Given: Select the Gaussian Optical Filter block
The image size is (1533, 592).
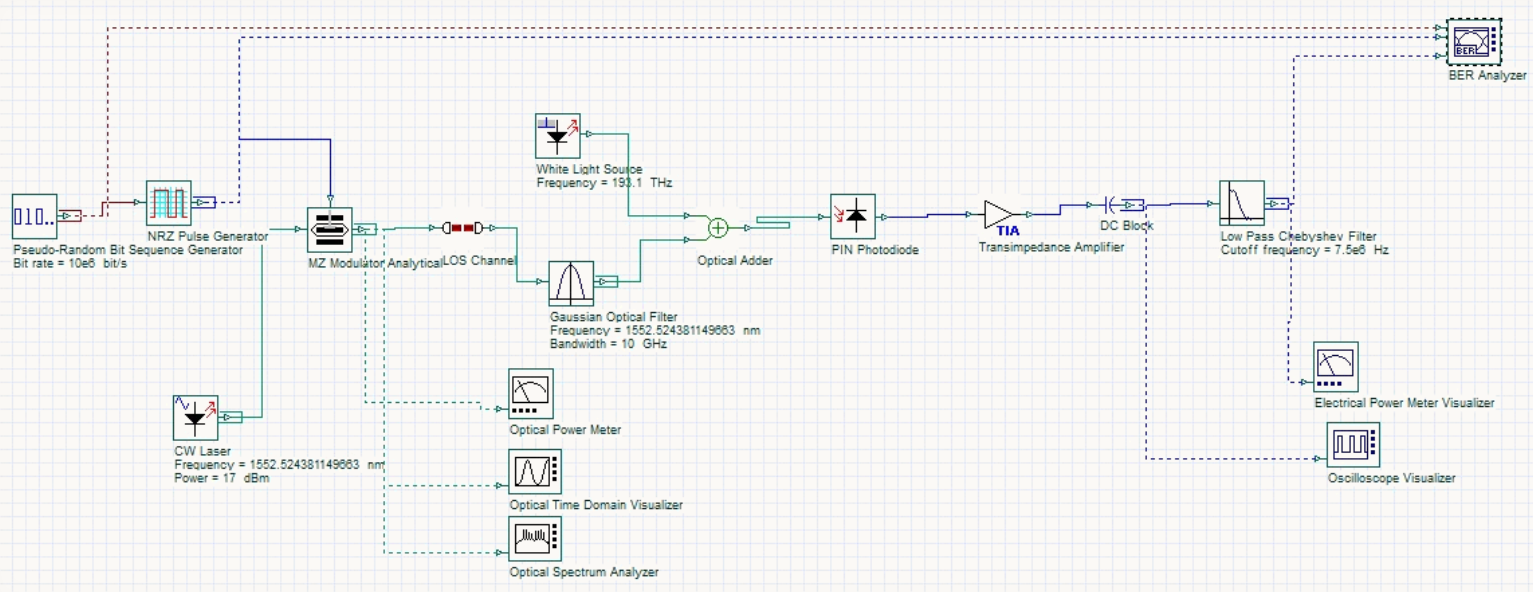Looking at the screenshot, I should 572,284.
